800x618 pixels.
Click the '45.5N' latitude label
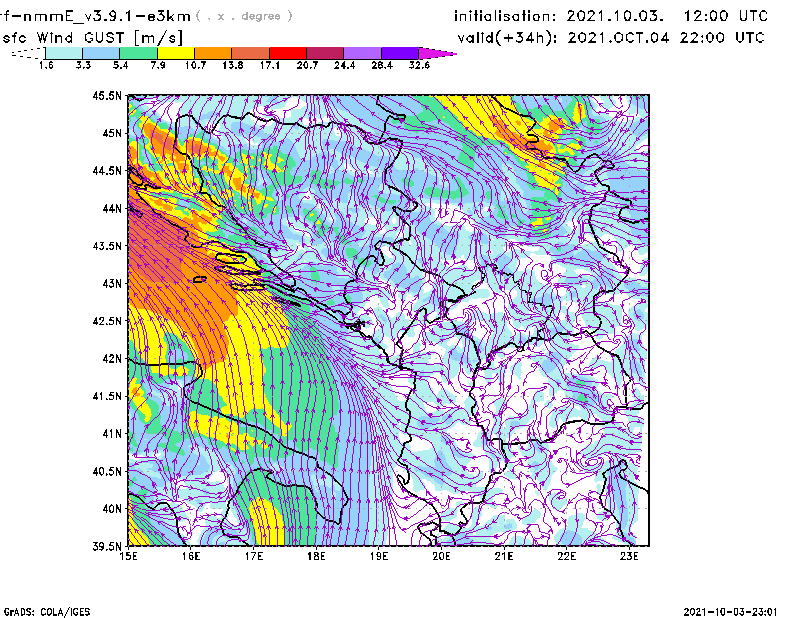tap(107, 95)
